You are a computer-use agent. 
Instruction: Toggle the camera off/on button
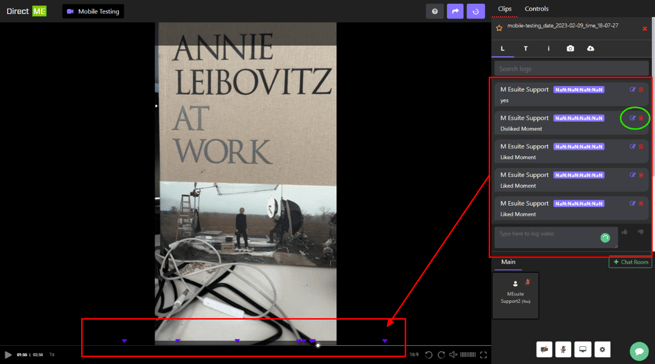tap(544, 349)
